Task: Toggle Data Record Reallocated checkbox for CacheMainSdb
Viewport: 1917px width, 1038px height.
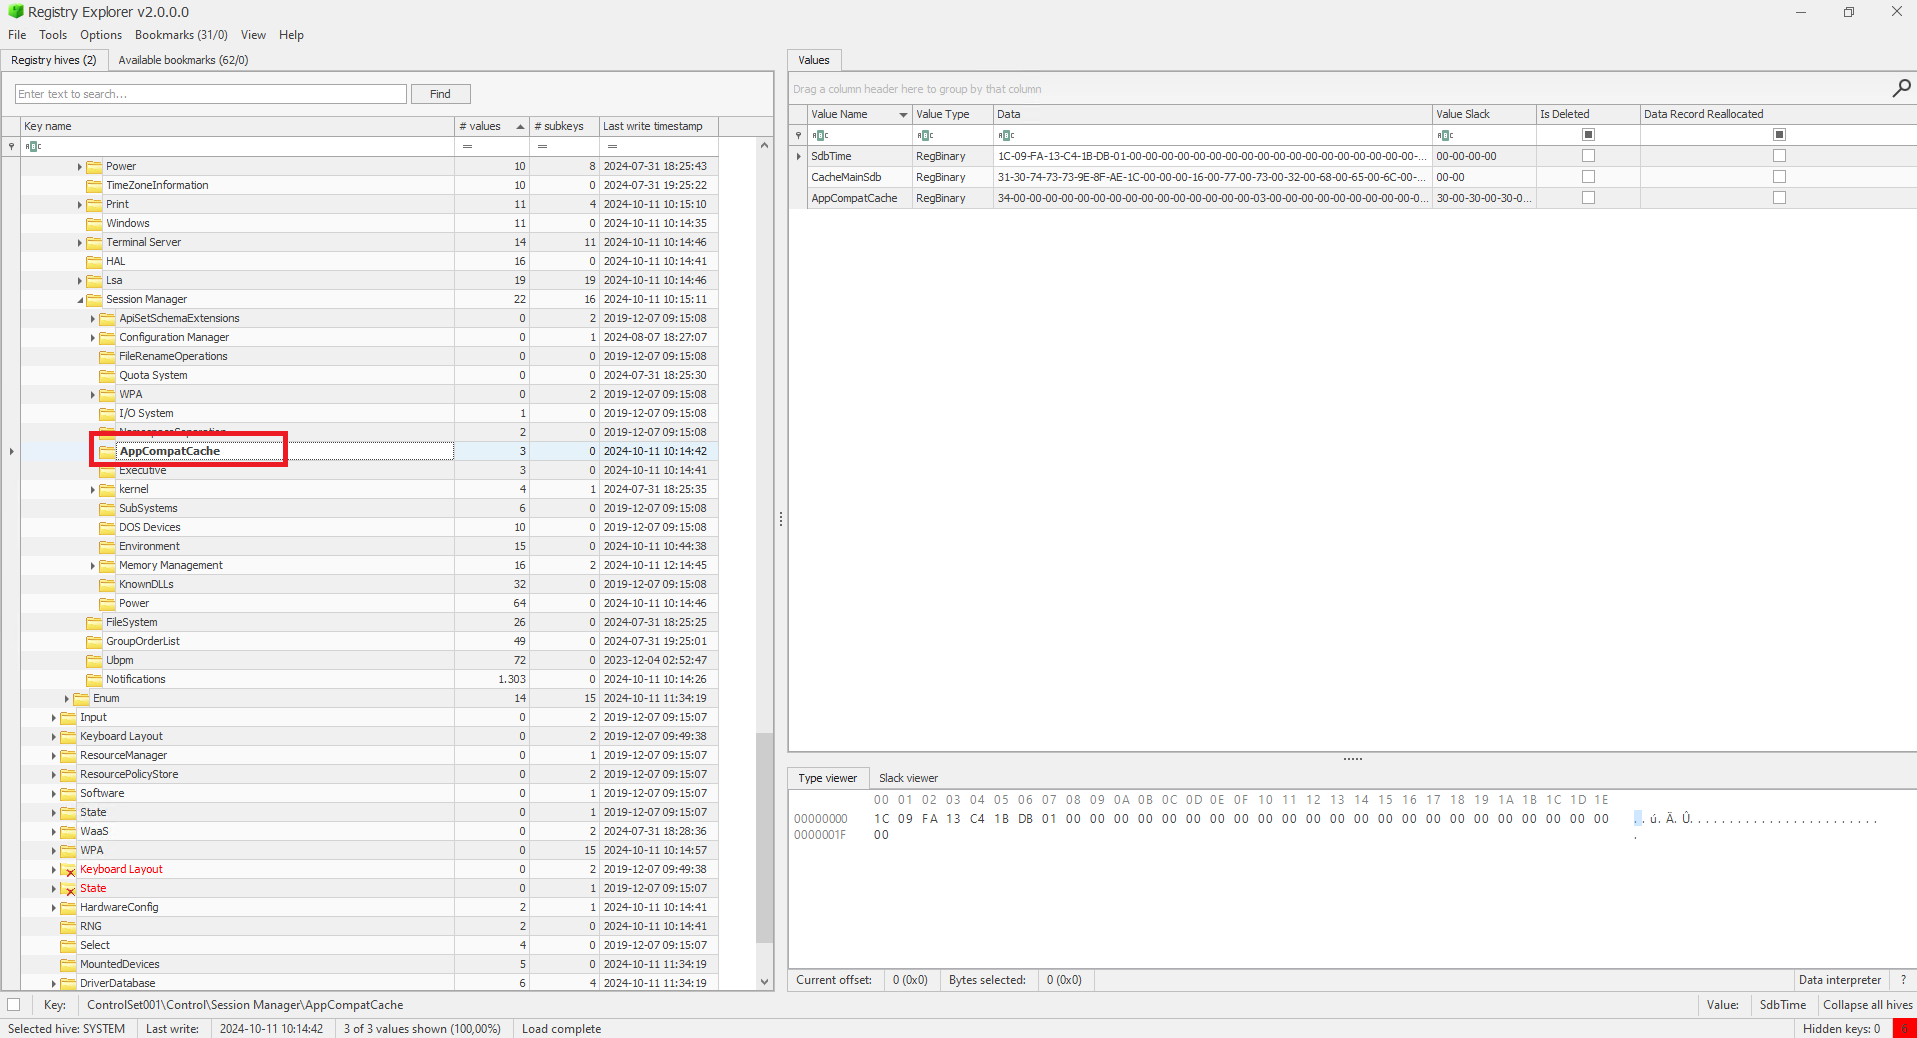Action: (1779, 177)
